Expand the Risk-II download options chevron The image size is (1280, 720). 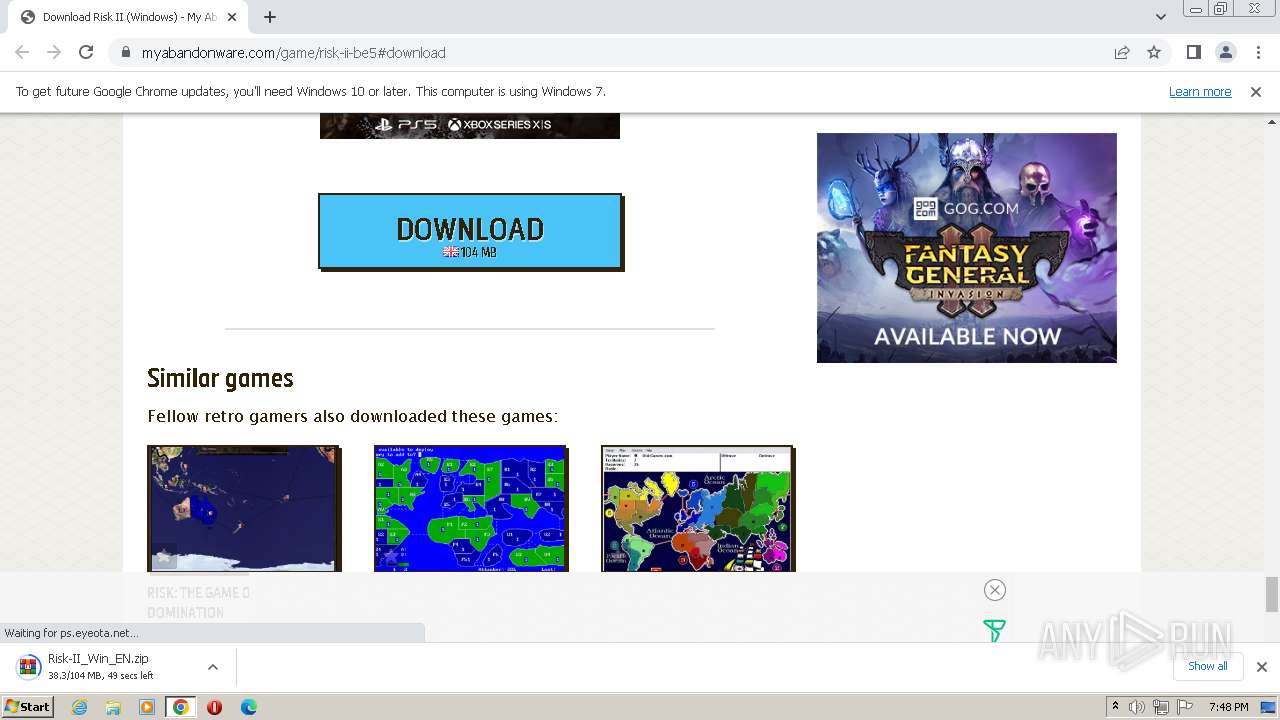[213, 667]
